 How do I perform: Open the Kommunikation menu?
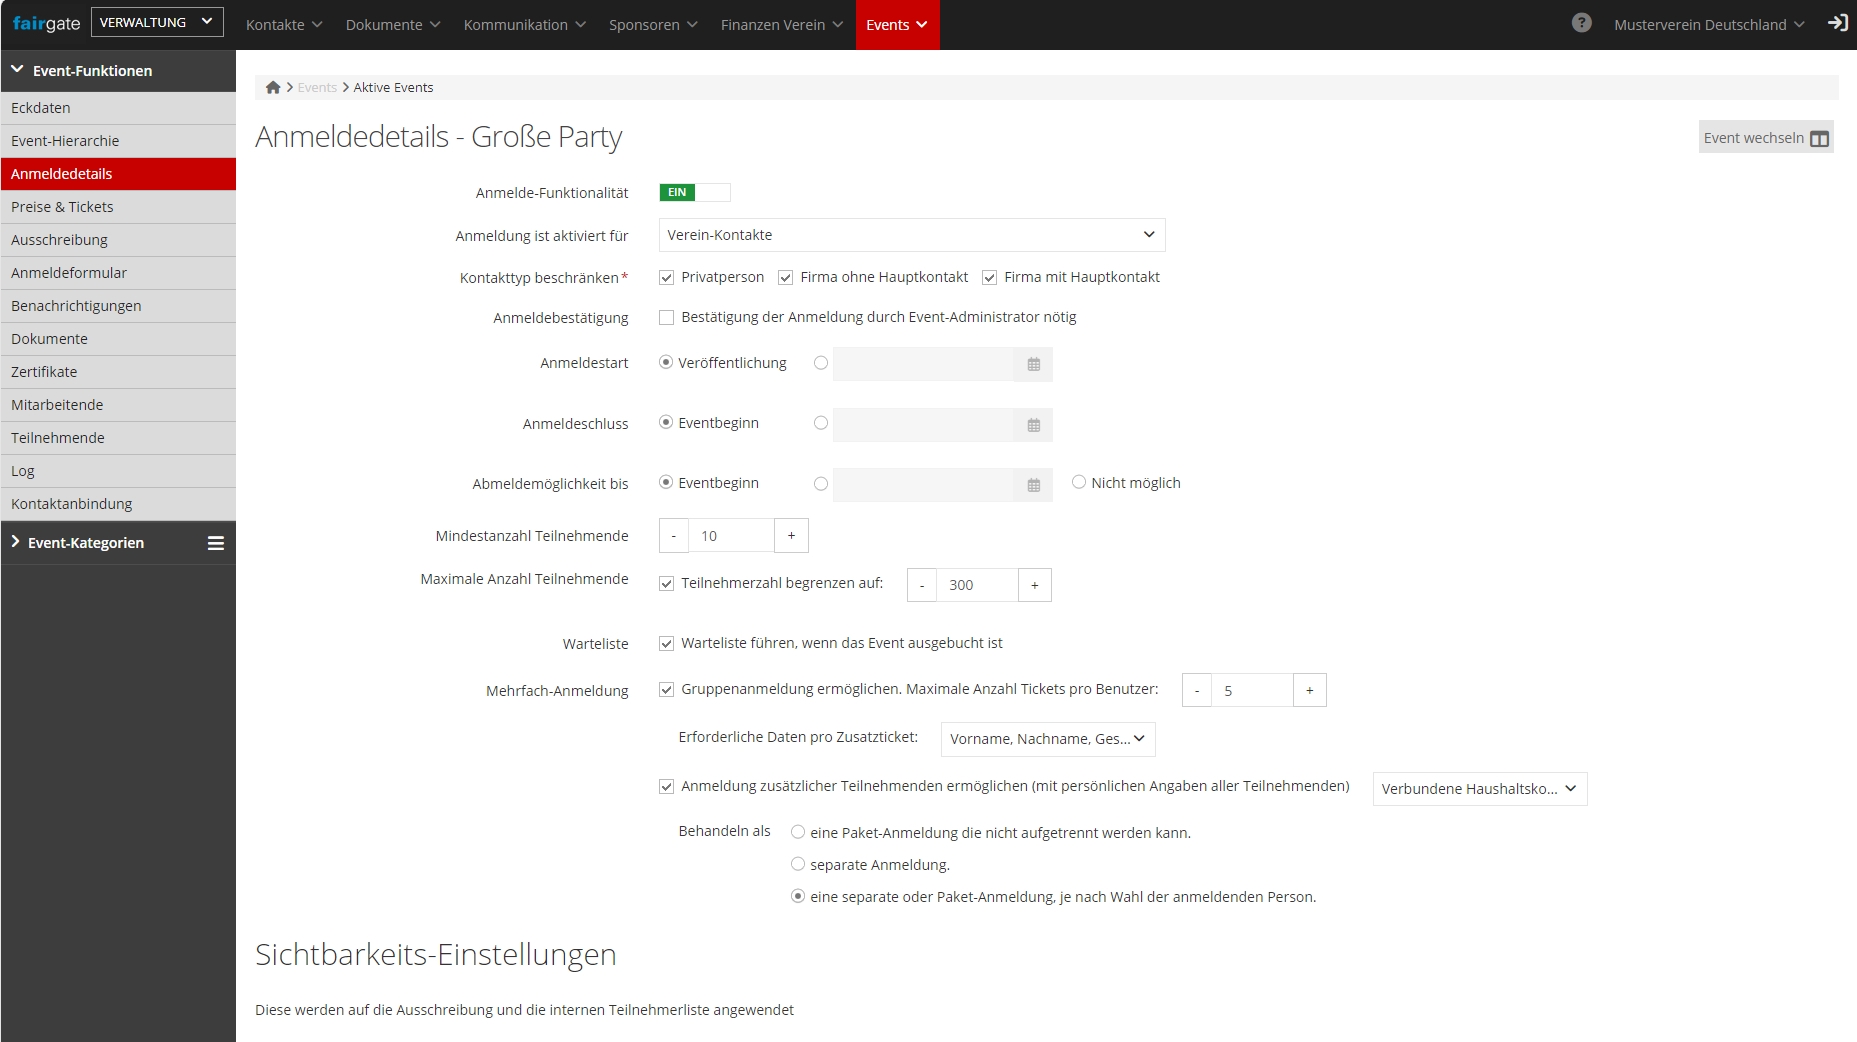[524, 24]
